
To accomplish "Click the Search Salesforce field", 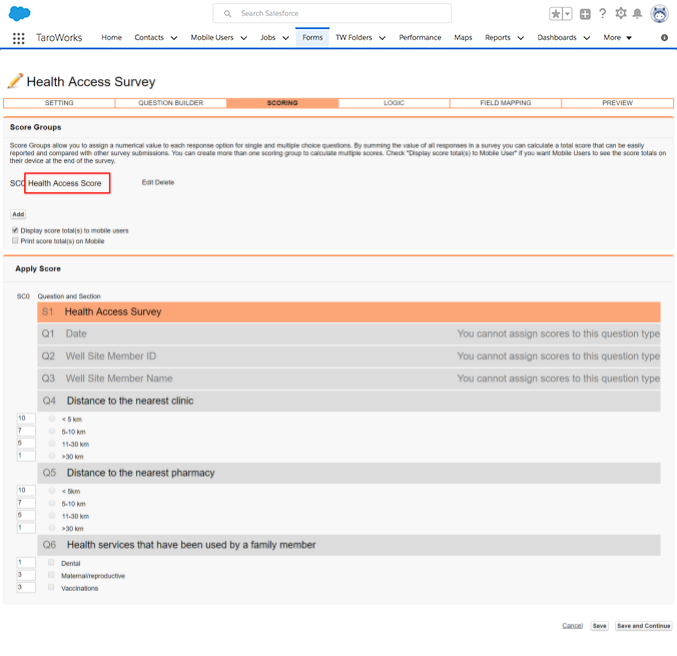I will (332, 13).
